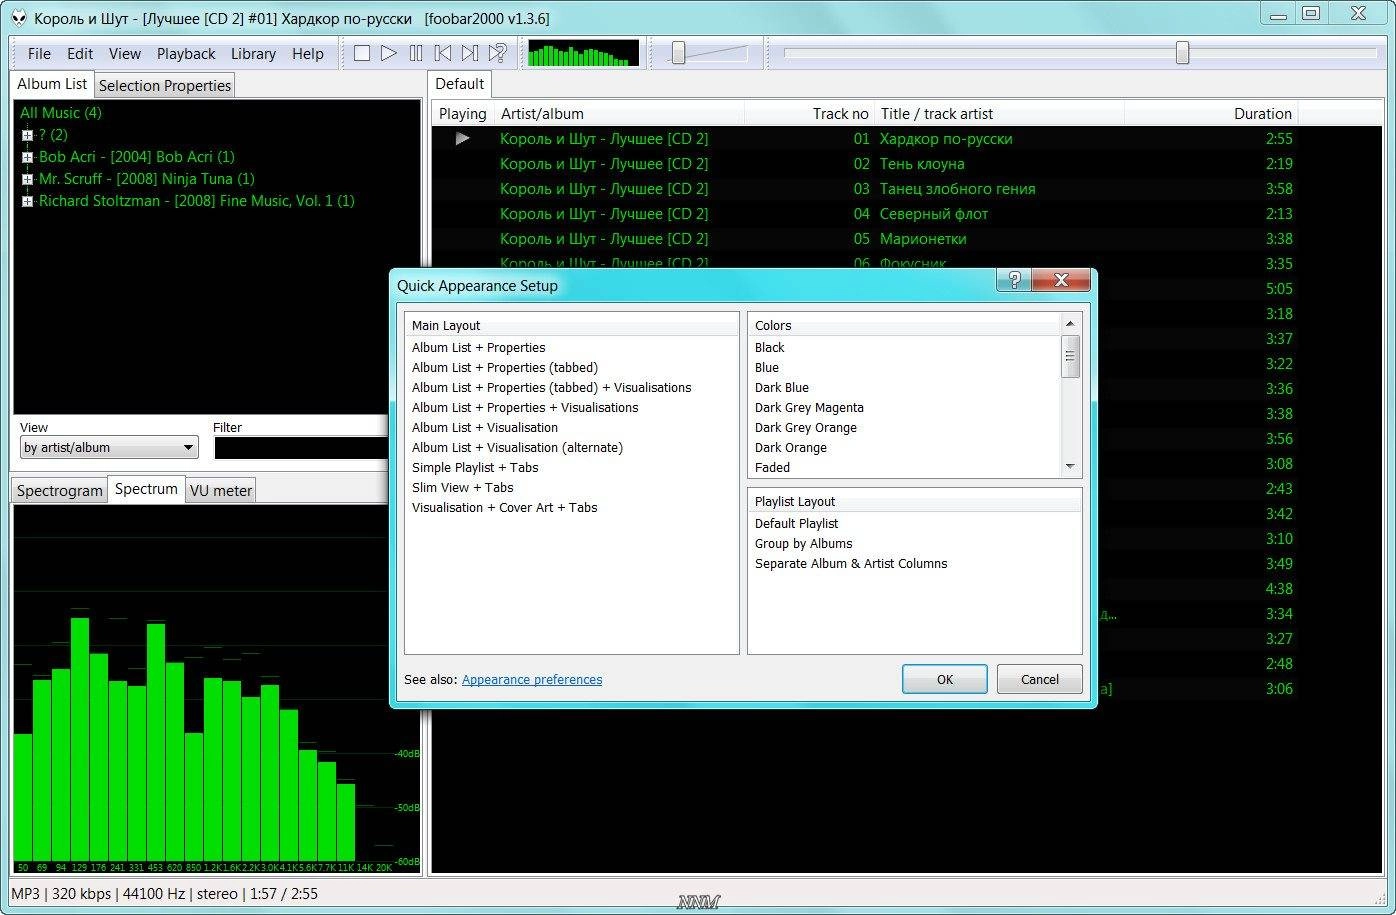Screen dimensions: 1396x915
Task: Open the 'by artist/album' View dropdown
Action: point(109,448)
